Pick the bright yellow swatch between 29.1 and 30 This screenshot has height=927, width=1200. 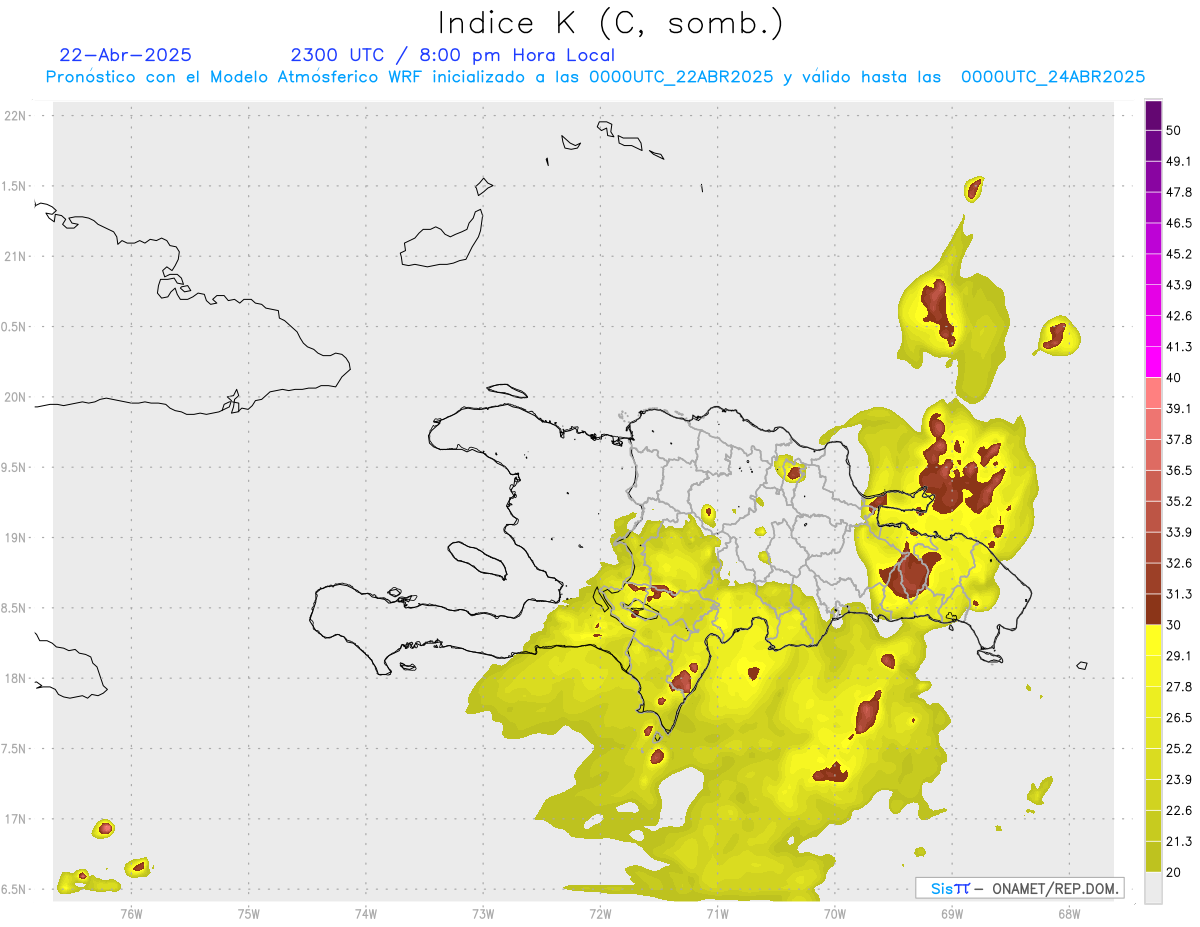(1154, 641)
